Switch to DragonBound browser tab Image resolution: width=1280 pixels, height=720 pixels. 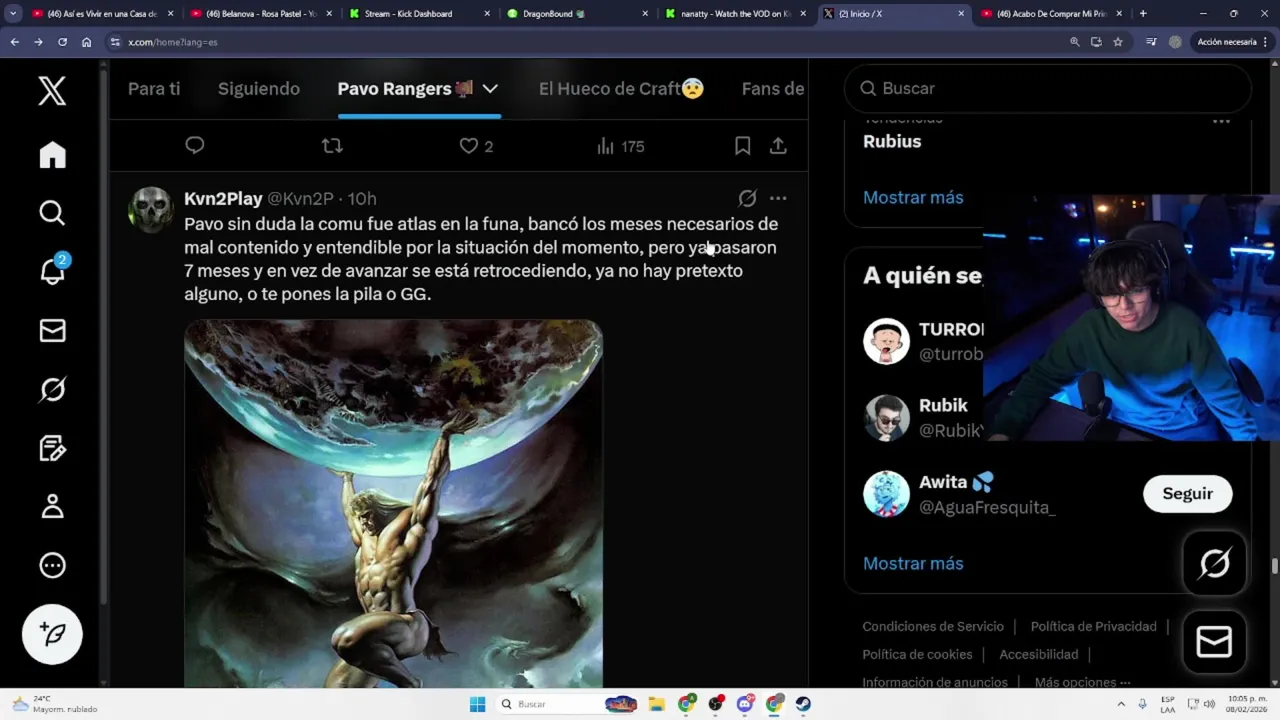580,14
